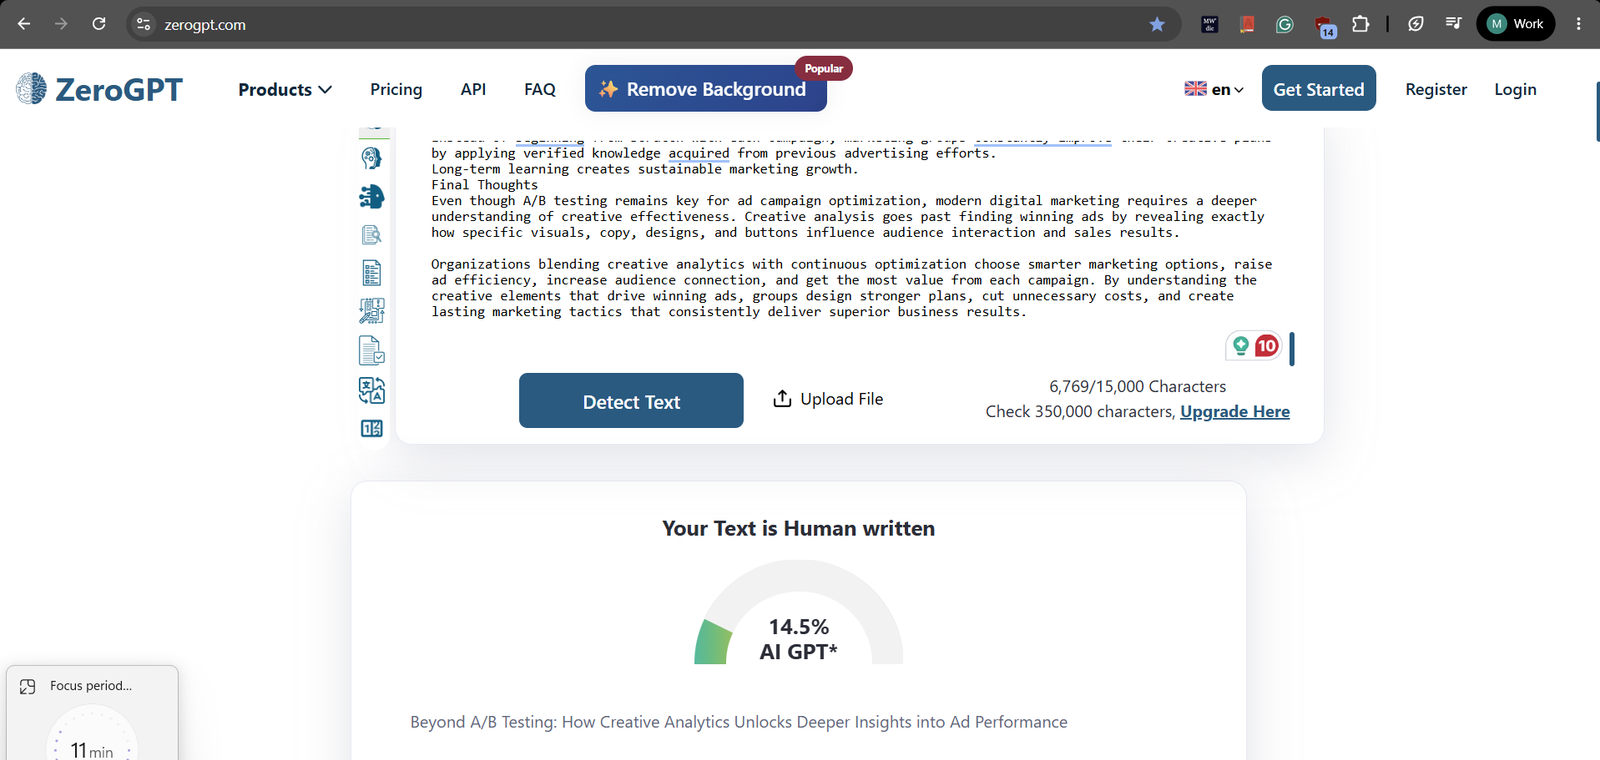The image size is (1600, 760).
Task: Open the paraphraser pencil sidebar icon
Action: pyautogui.click(x=371, y=311)
